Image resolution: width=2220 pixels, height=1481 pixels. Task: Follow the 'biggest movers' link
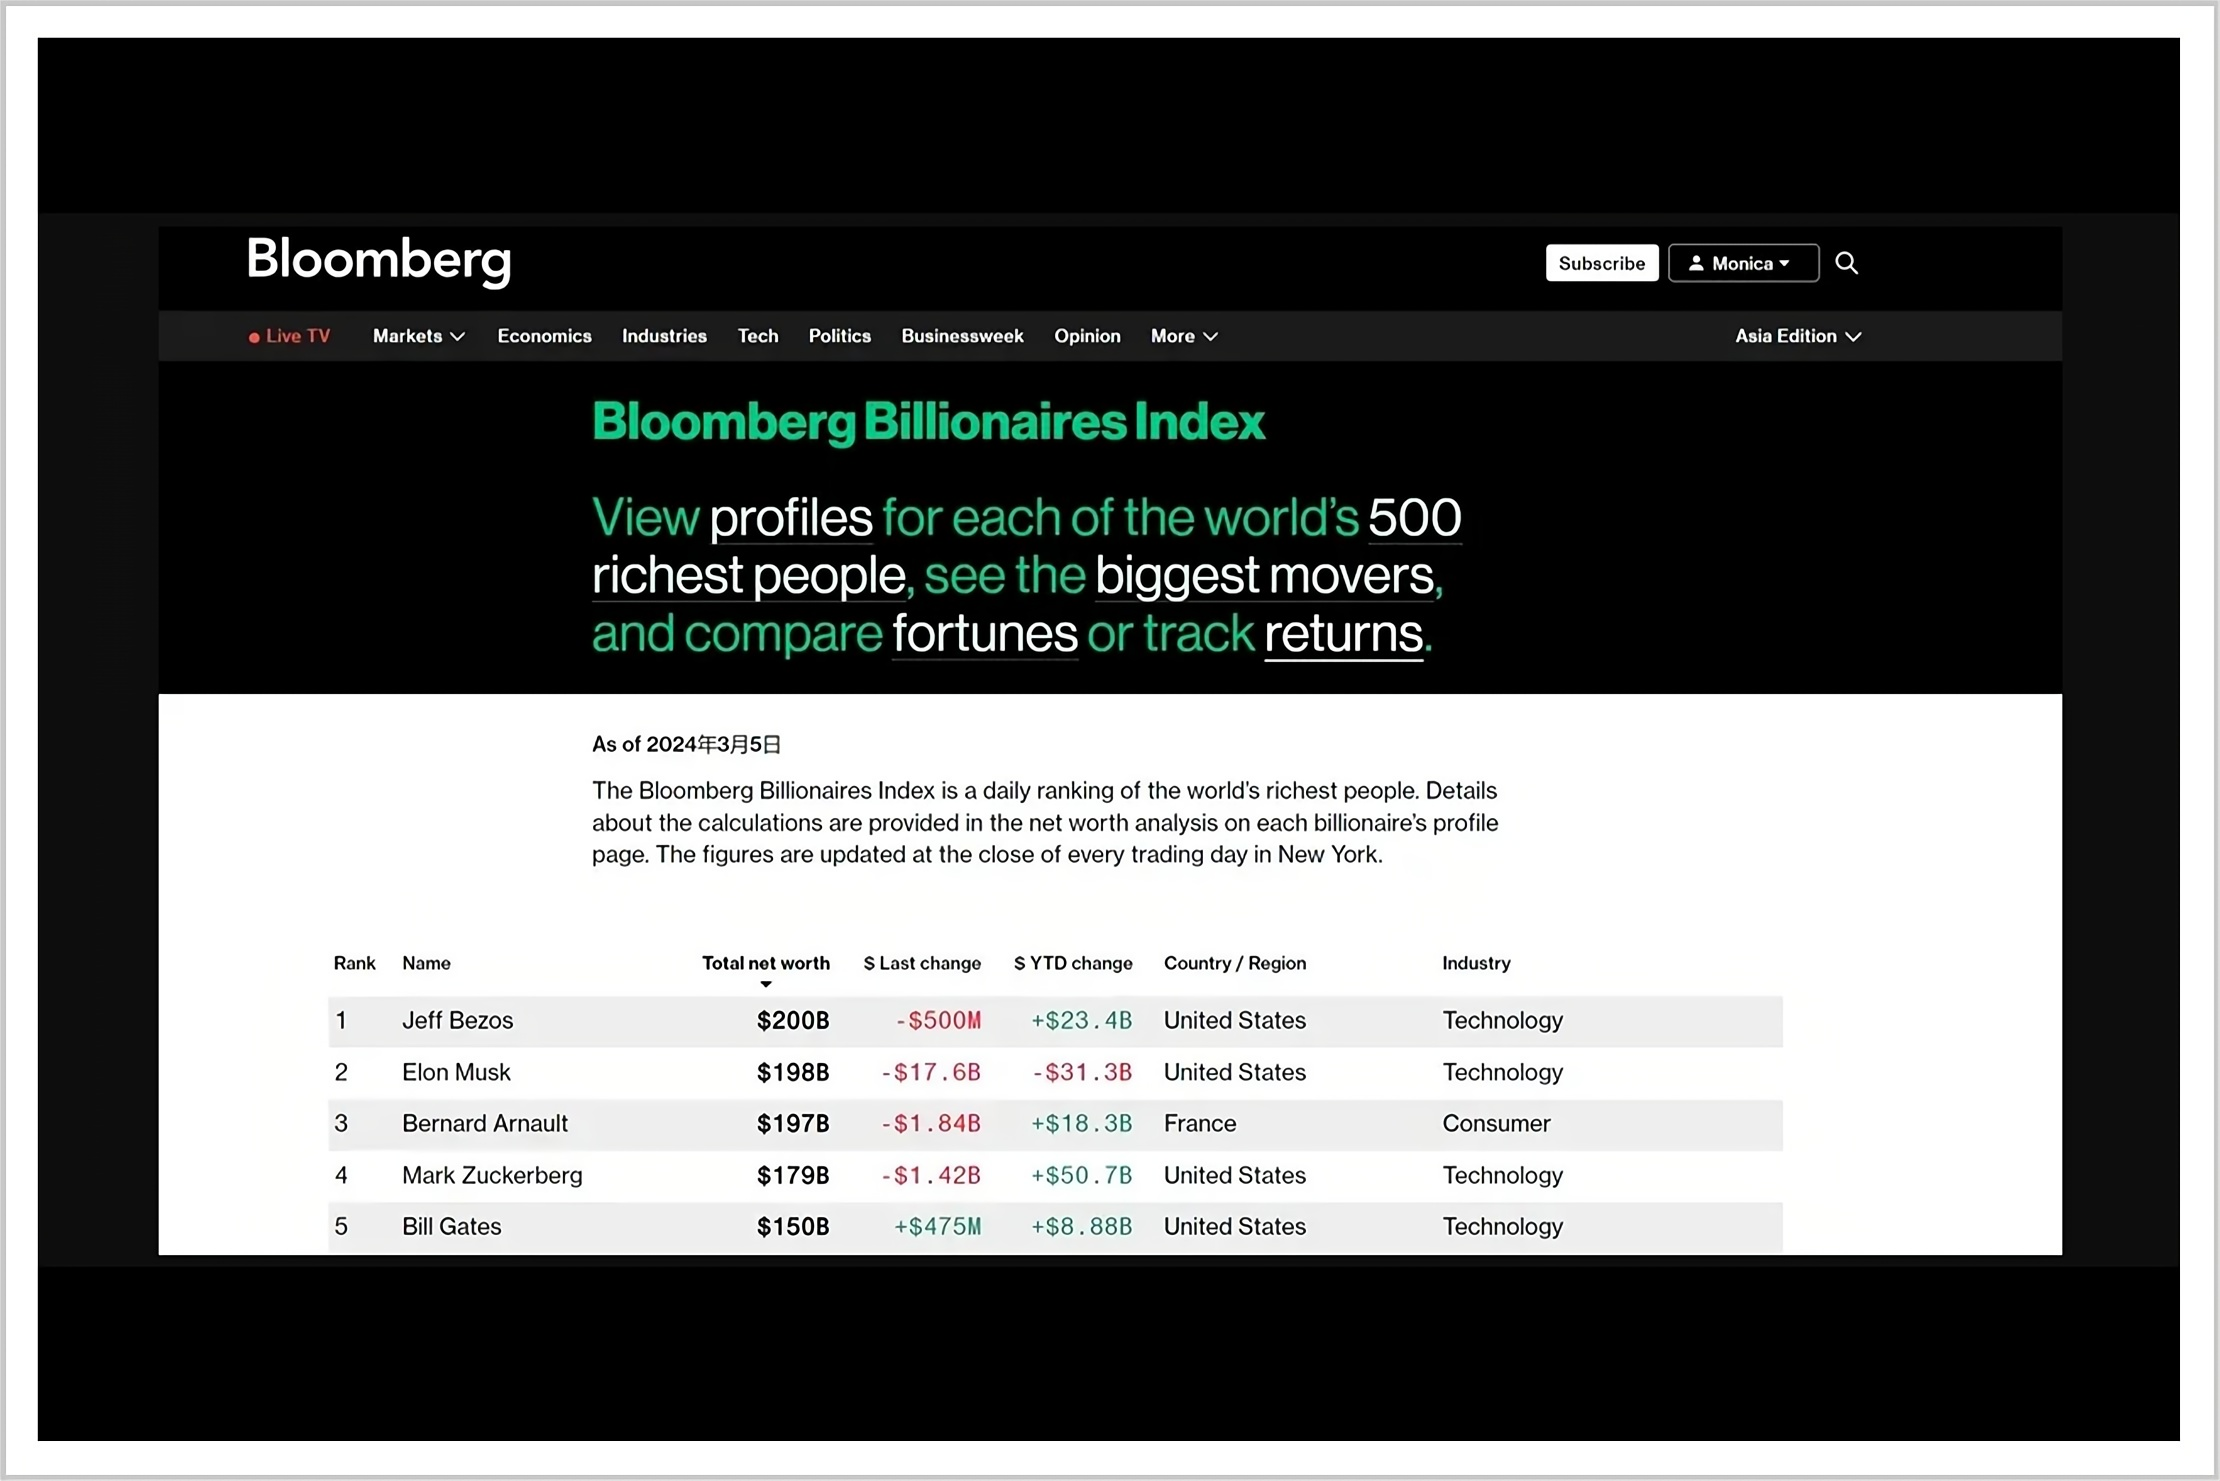(x=1265, y=576)
